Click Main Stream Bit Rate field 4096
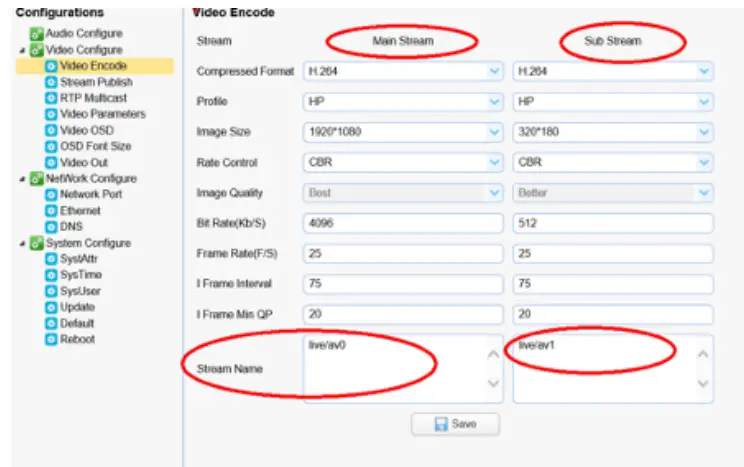744x467 pixels. pyautogui.click(x=403, y=223)
